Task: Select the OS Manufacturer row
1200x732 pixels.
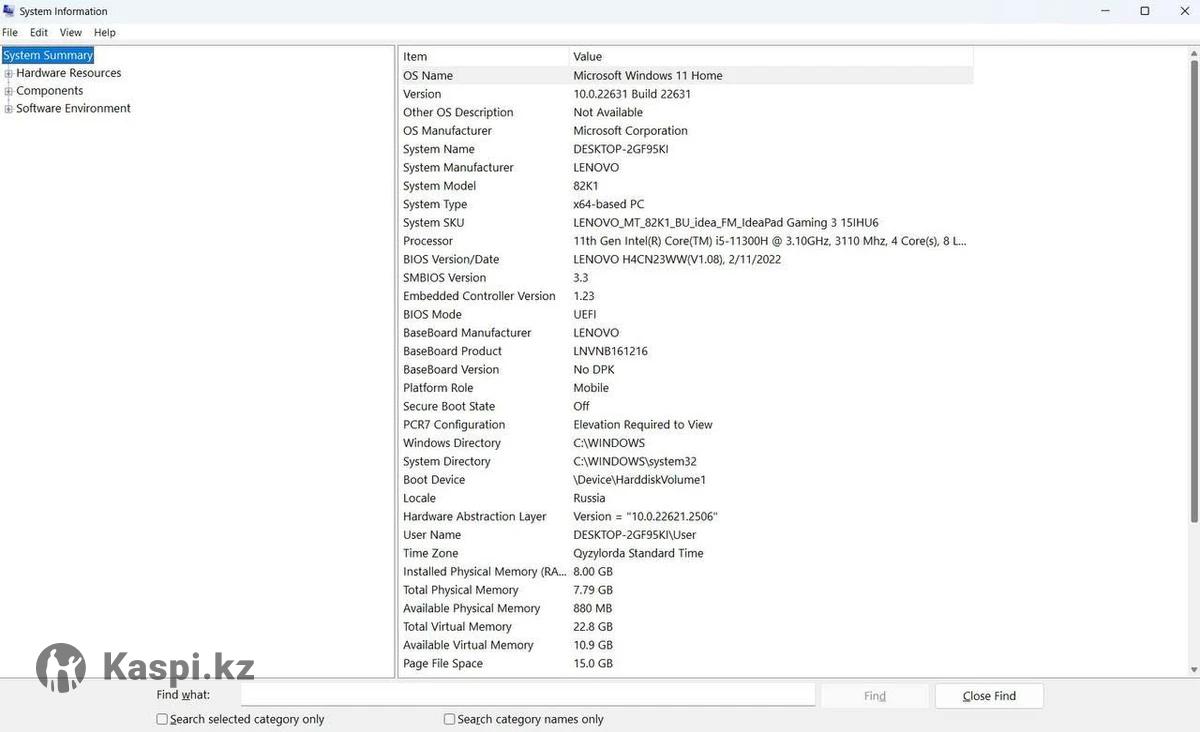Action: point(686,131)
